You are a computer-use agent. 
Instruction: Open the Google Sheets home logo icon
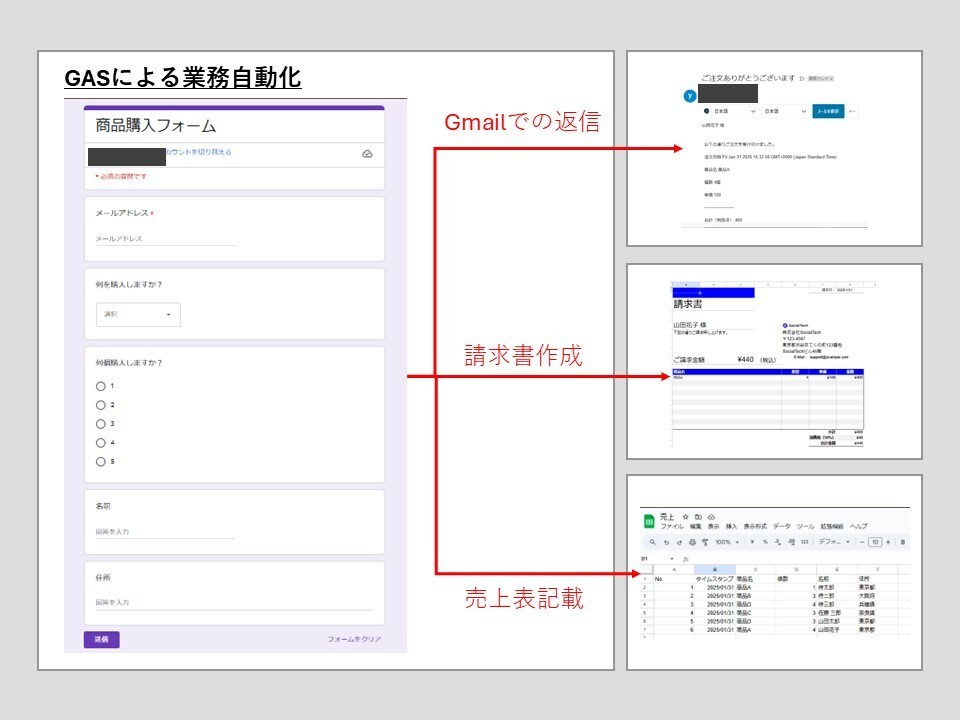click(649, 522)
